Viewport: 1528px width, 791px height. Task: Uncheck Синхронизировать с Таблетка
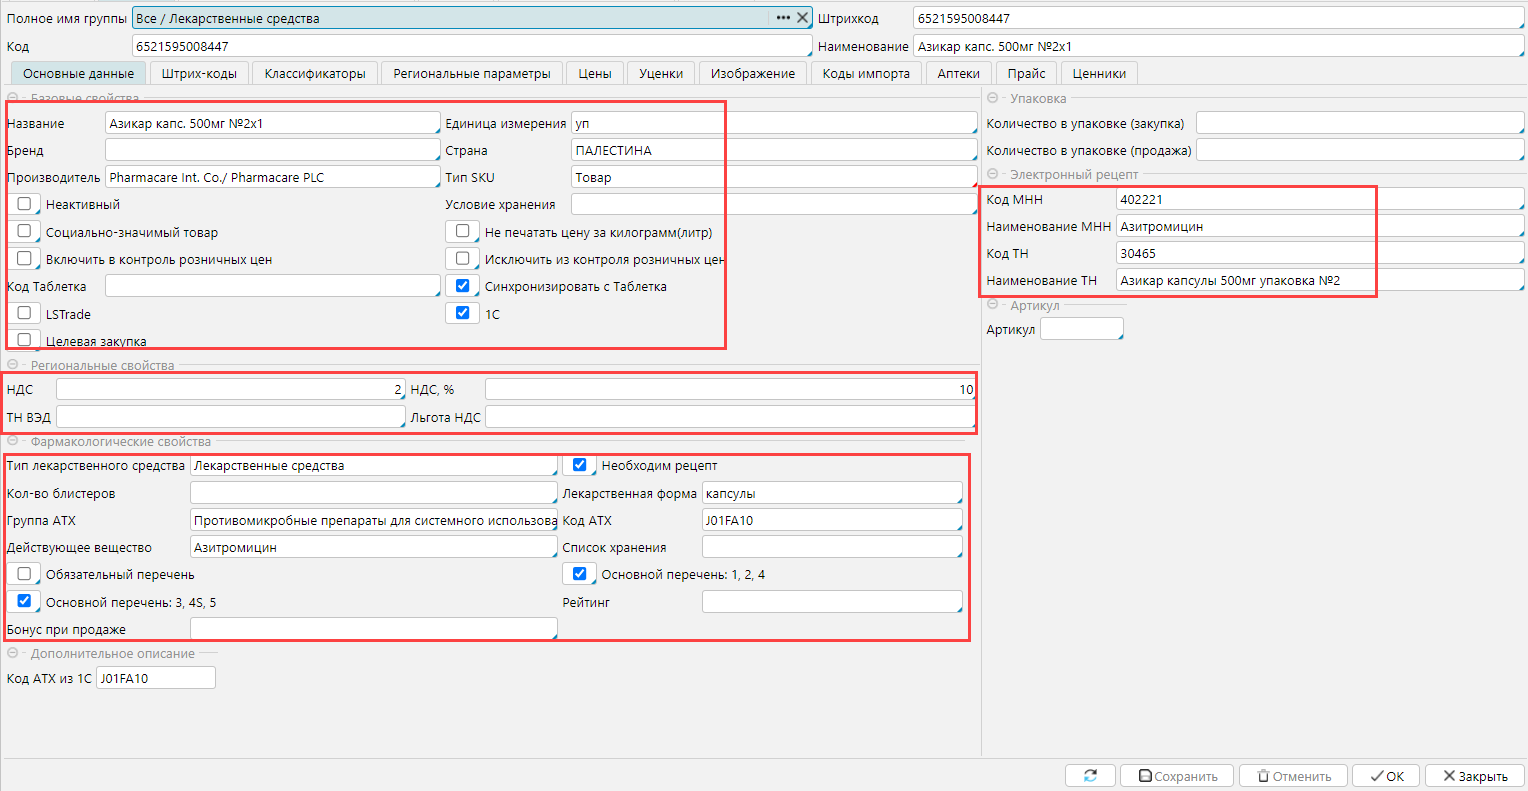click(462, 286)
